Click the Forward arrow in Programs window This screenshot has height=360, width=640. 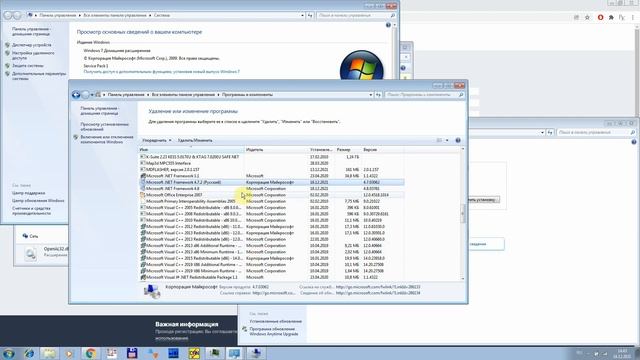tap(85, 95)
